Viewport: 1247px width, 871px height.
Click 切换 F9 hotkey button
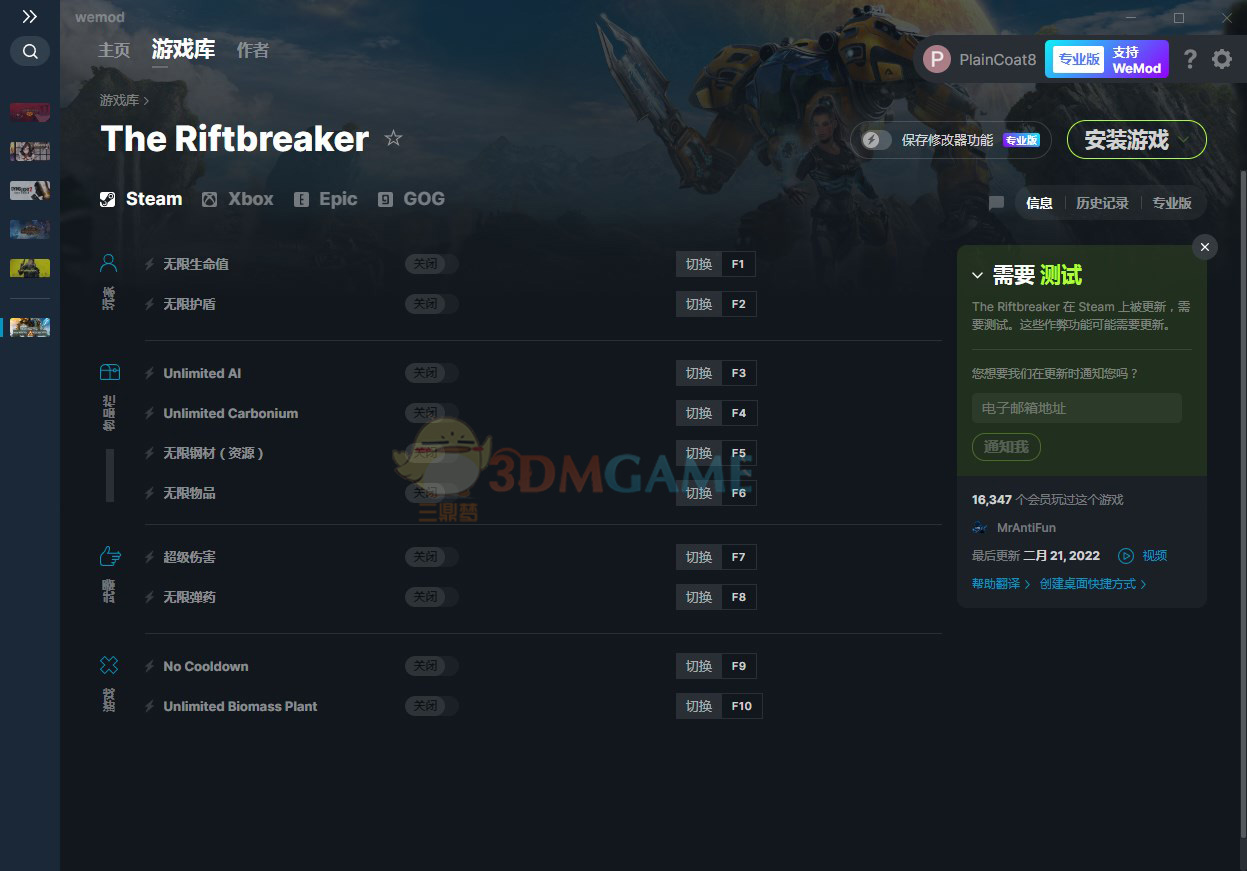pos(716,666)
